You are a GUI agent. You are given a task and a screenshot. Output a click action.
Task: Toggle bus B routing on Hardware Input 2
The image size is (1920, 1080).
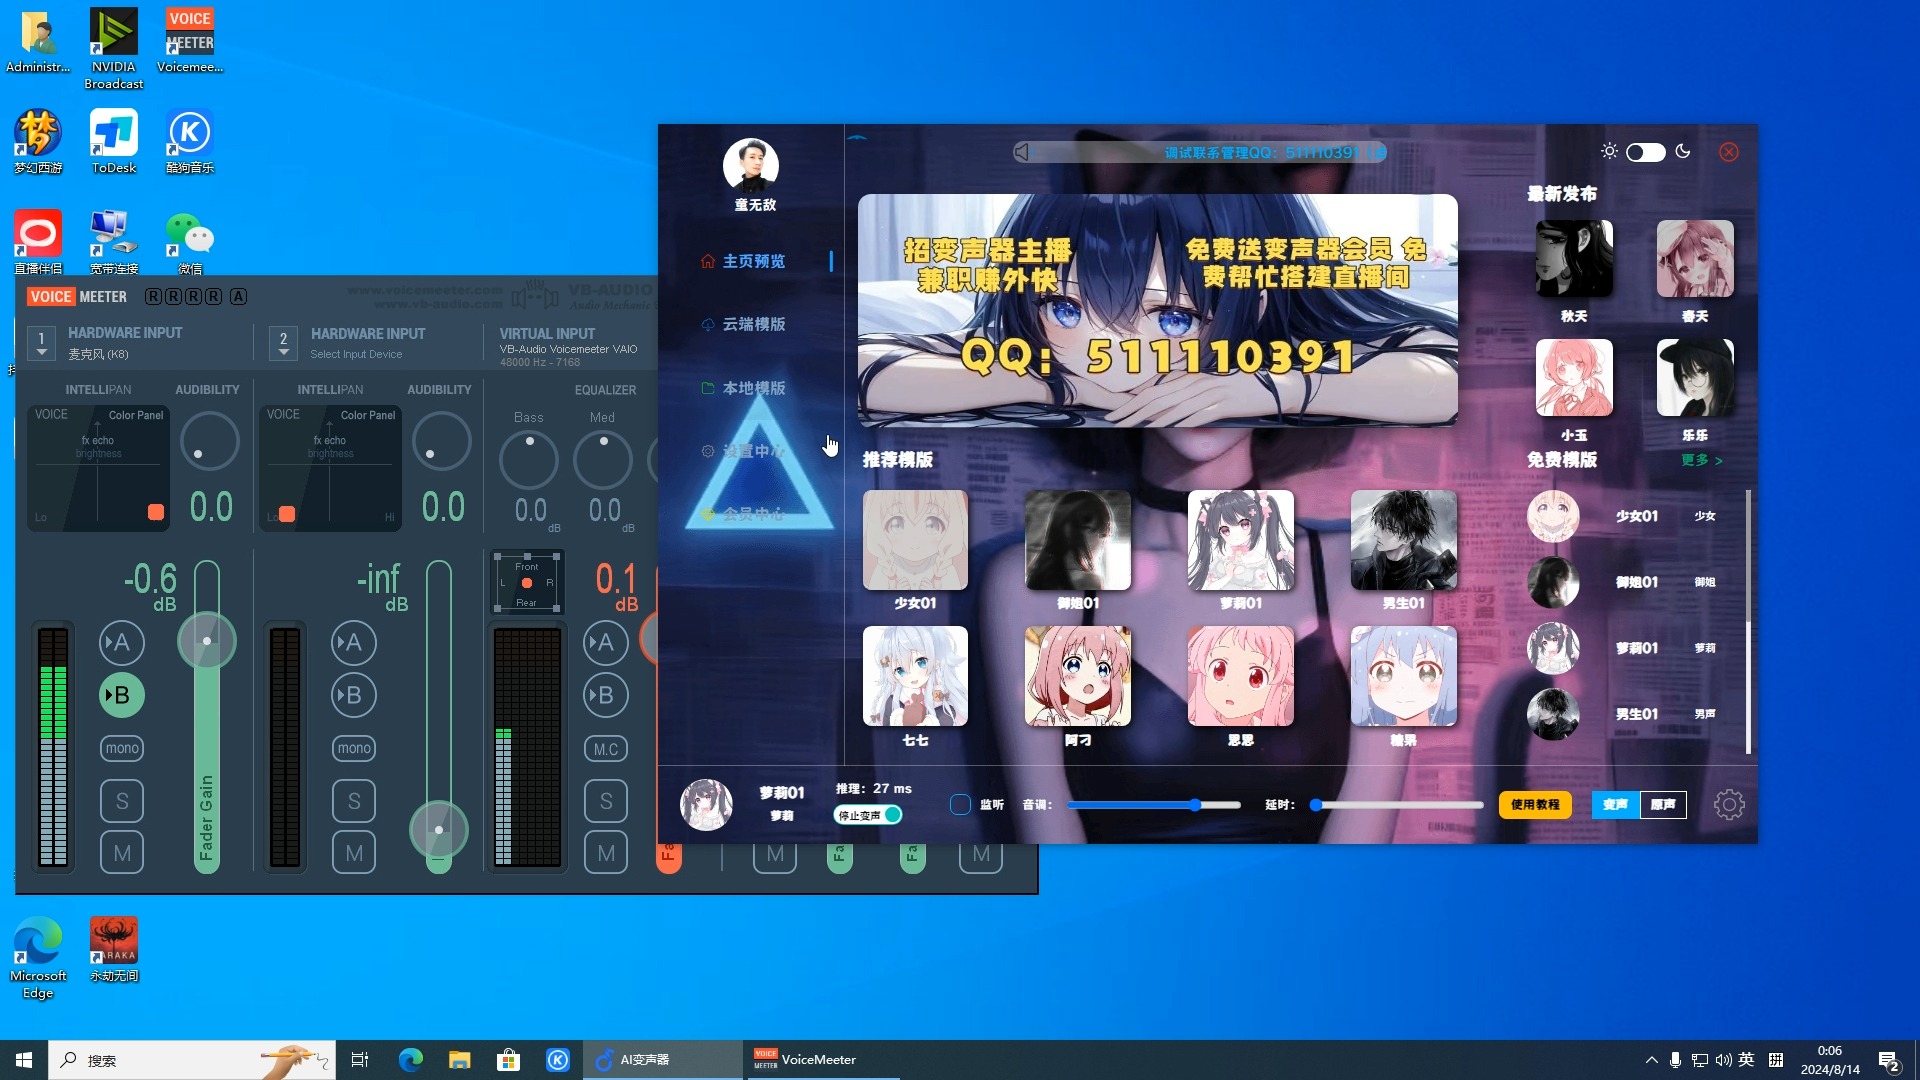[354, 695]
